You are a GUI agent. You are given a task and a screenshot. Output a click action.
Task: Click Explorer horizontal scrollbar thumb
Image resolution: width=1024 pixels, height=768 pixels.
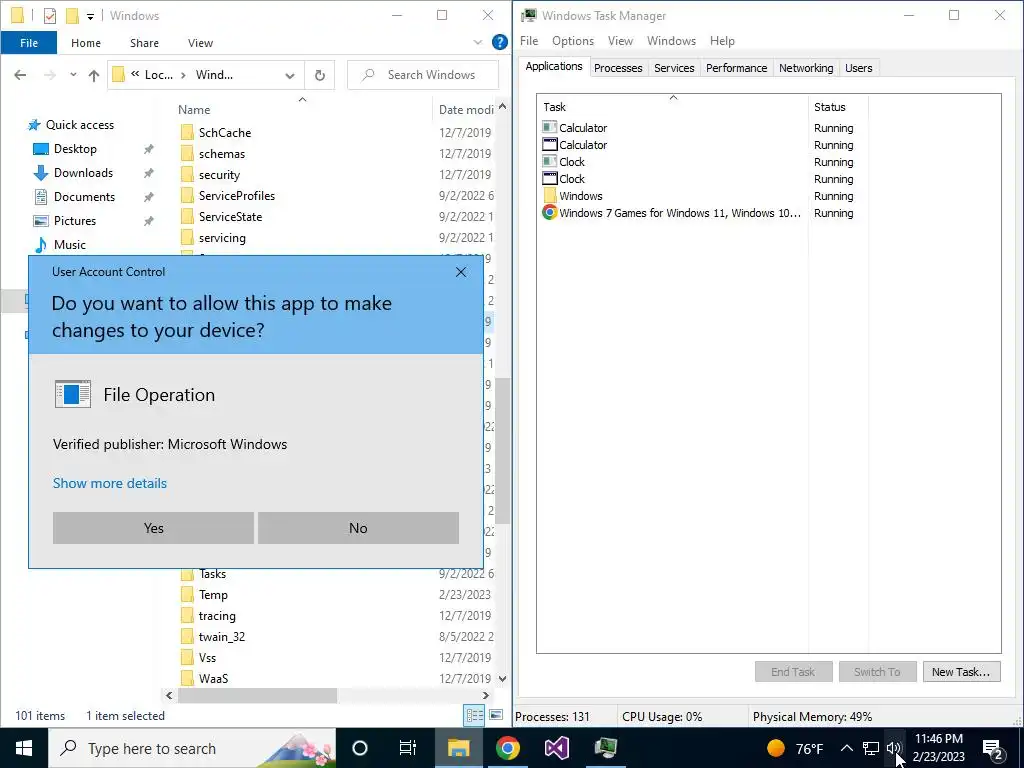click(257, 696)
